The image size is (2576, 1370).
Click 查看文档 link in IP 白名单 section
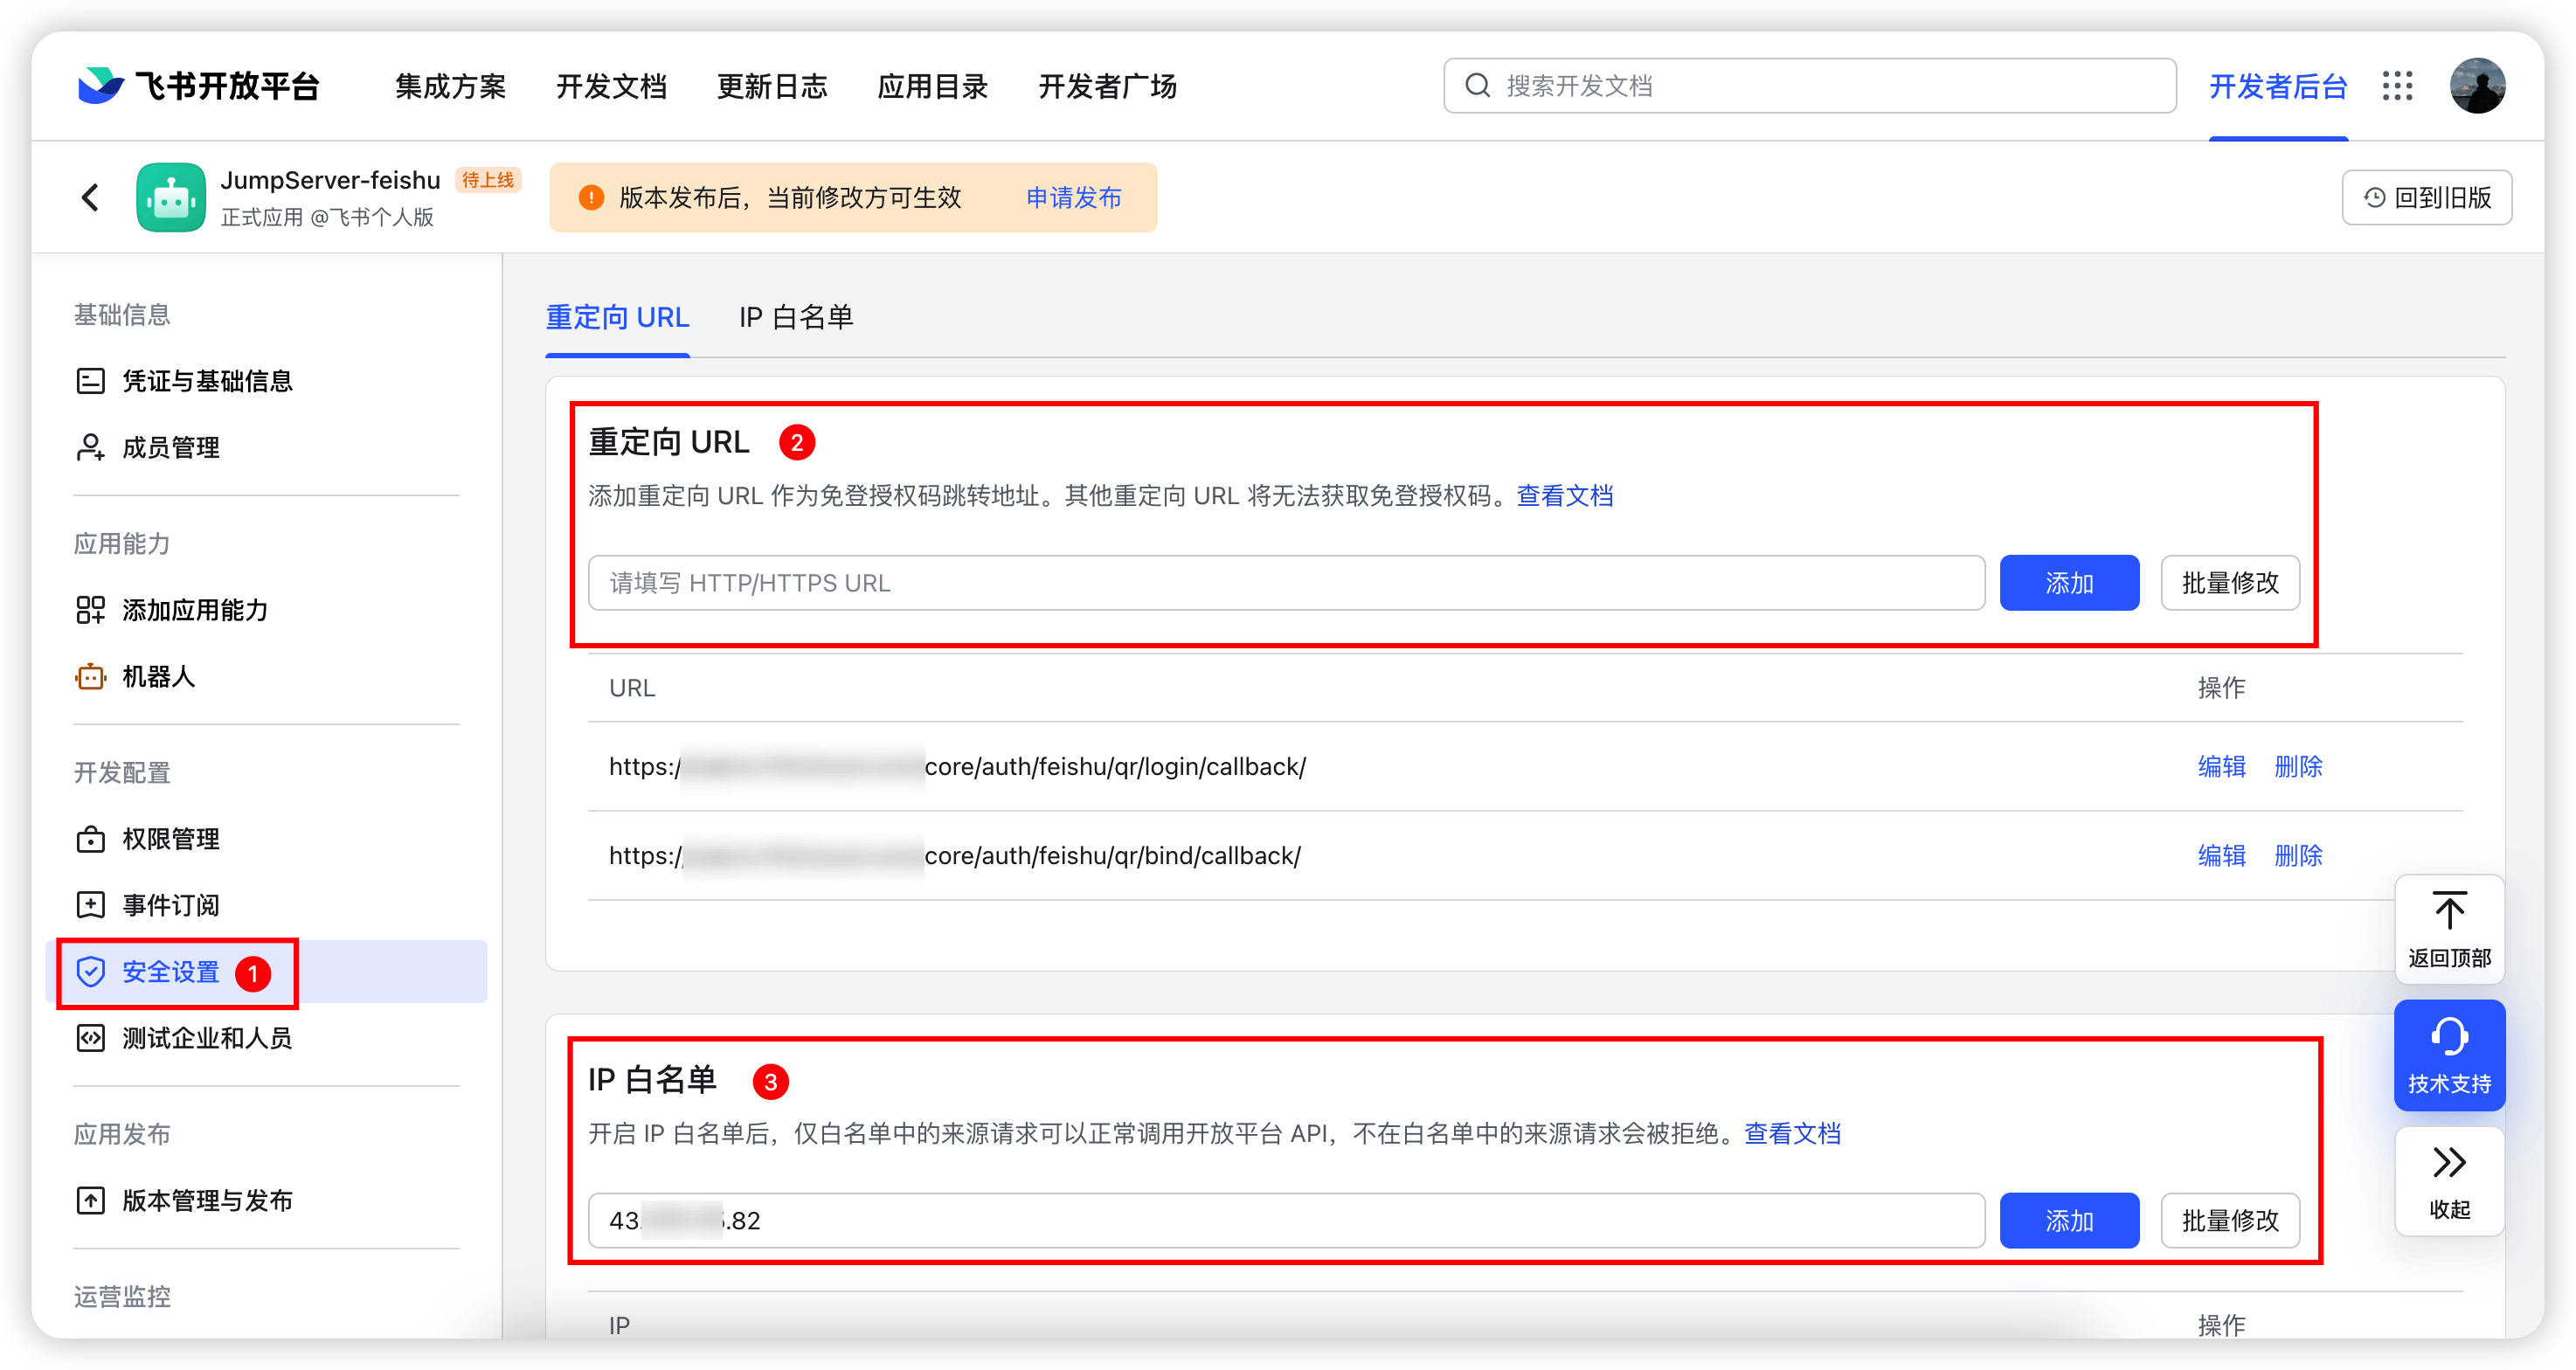point(1792,1134)
